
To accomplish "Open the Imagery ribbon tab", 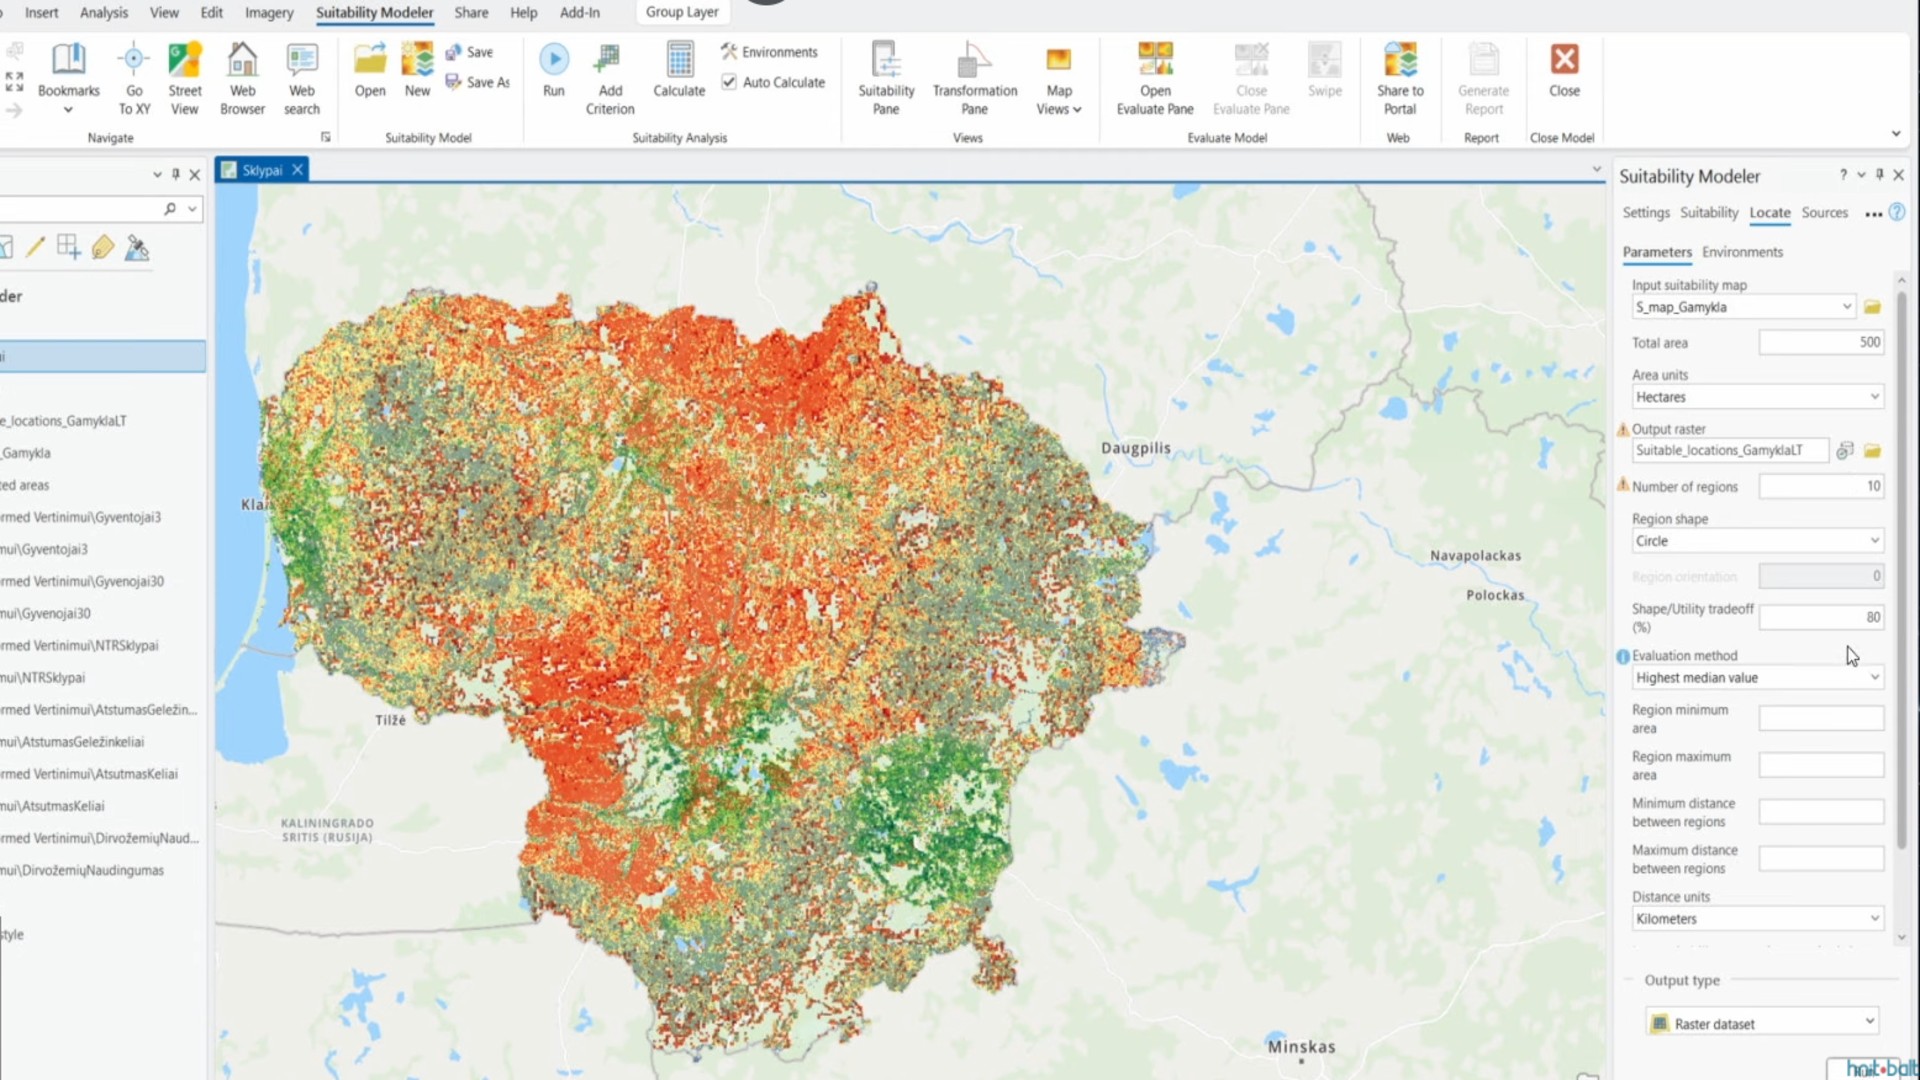I will 269,12.
